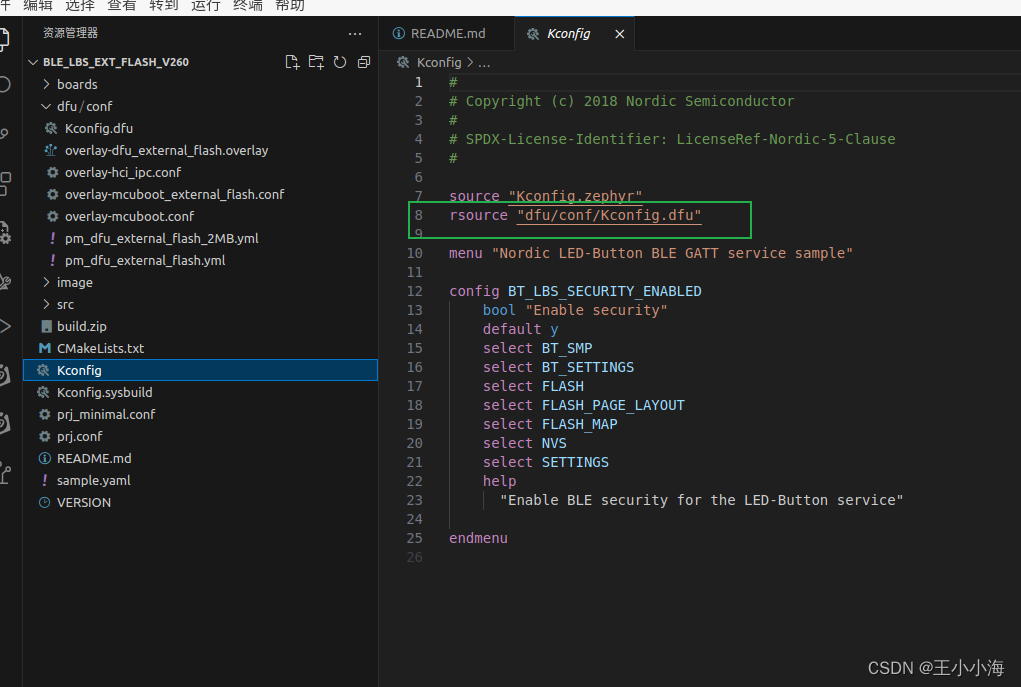
Task: Click the info icon on README.md tab
Action: (x=399, y=33)
